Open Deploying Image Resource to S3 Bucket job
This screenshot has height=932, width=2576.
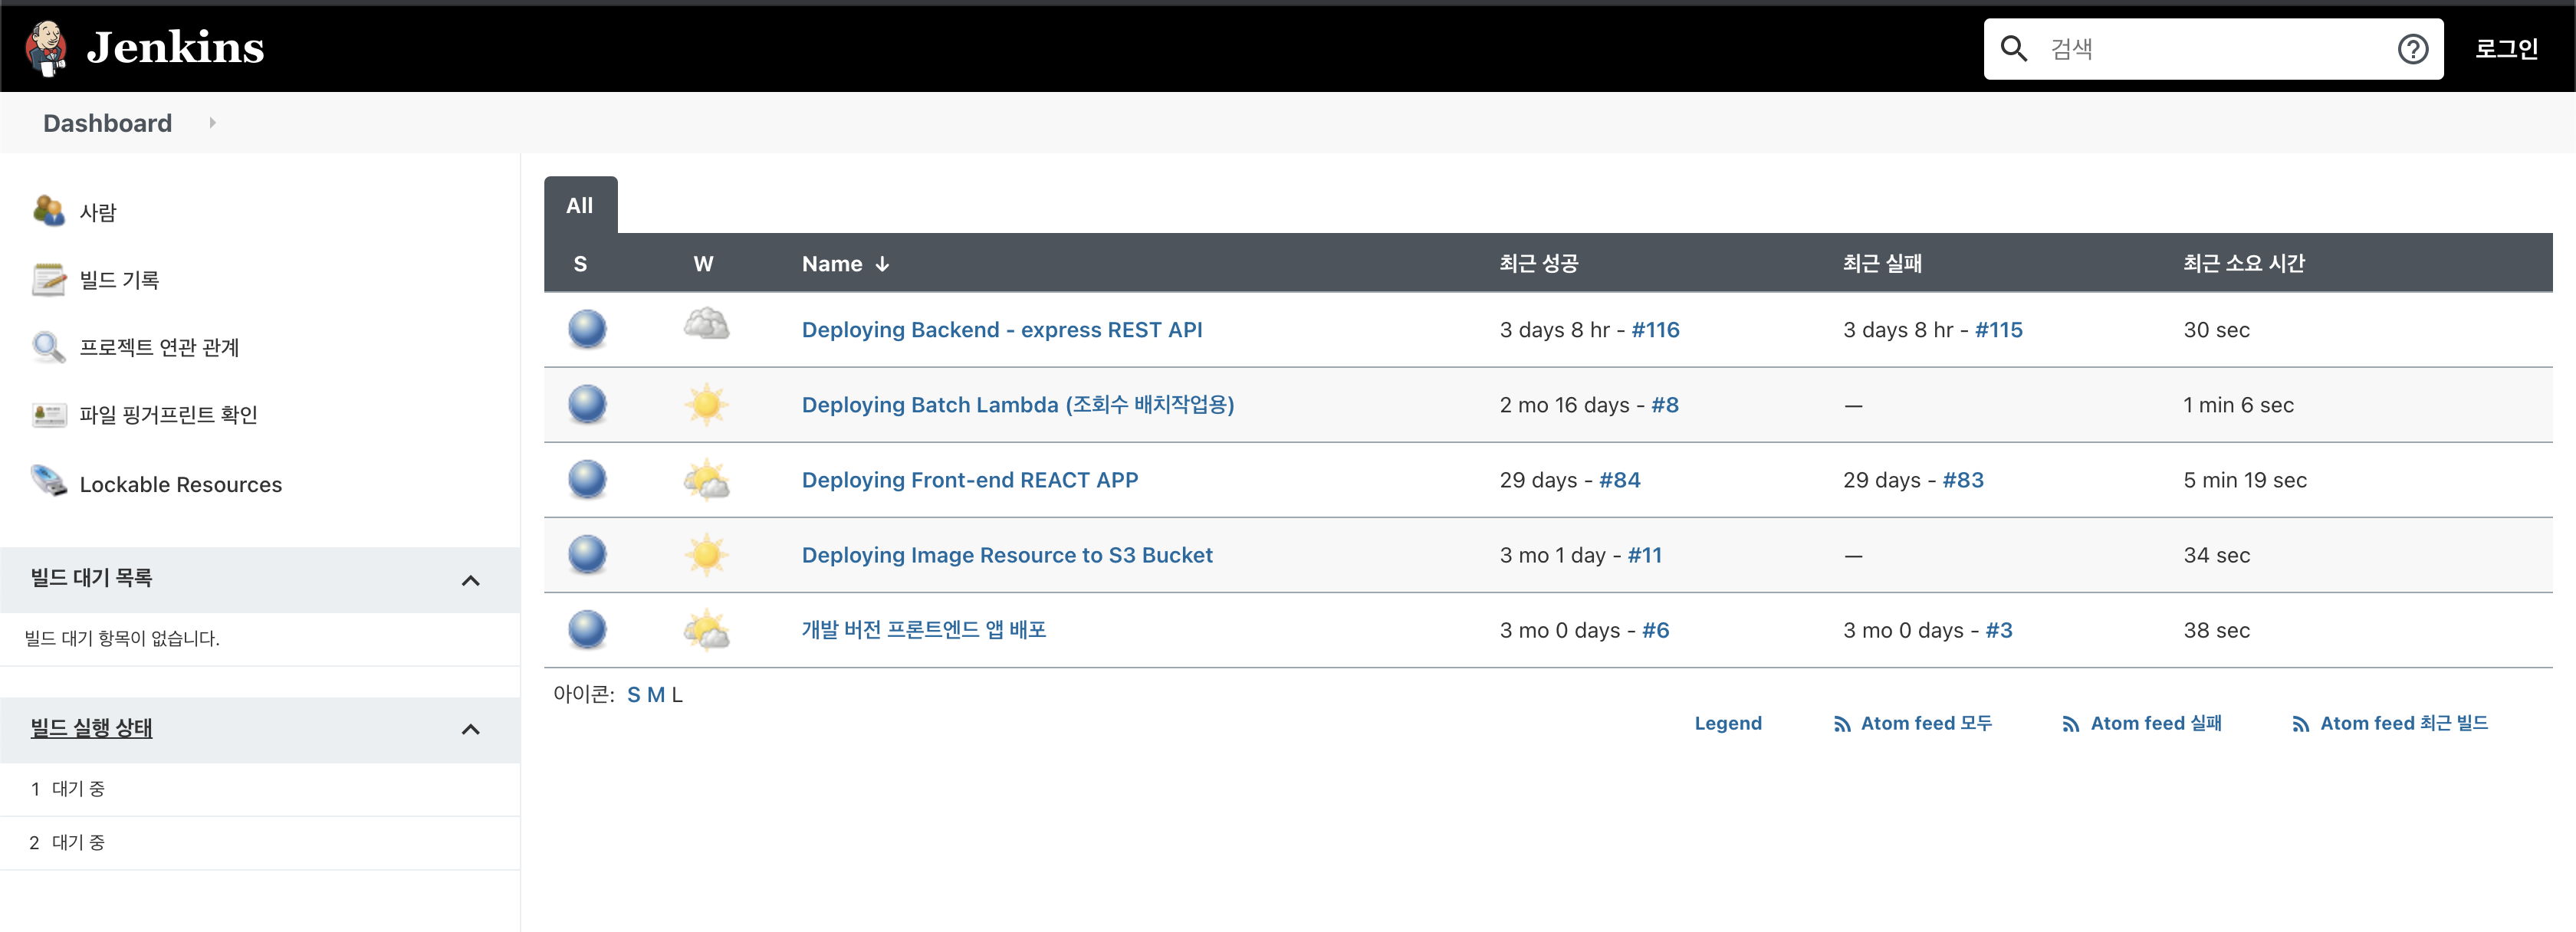pos(1007,555)
